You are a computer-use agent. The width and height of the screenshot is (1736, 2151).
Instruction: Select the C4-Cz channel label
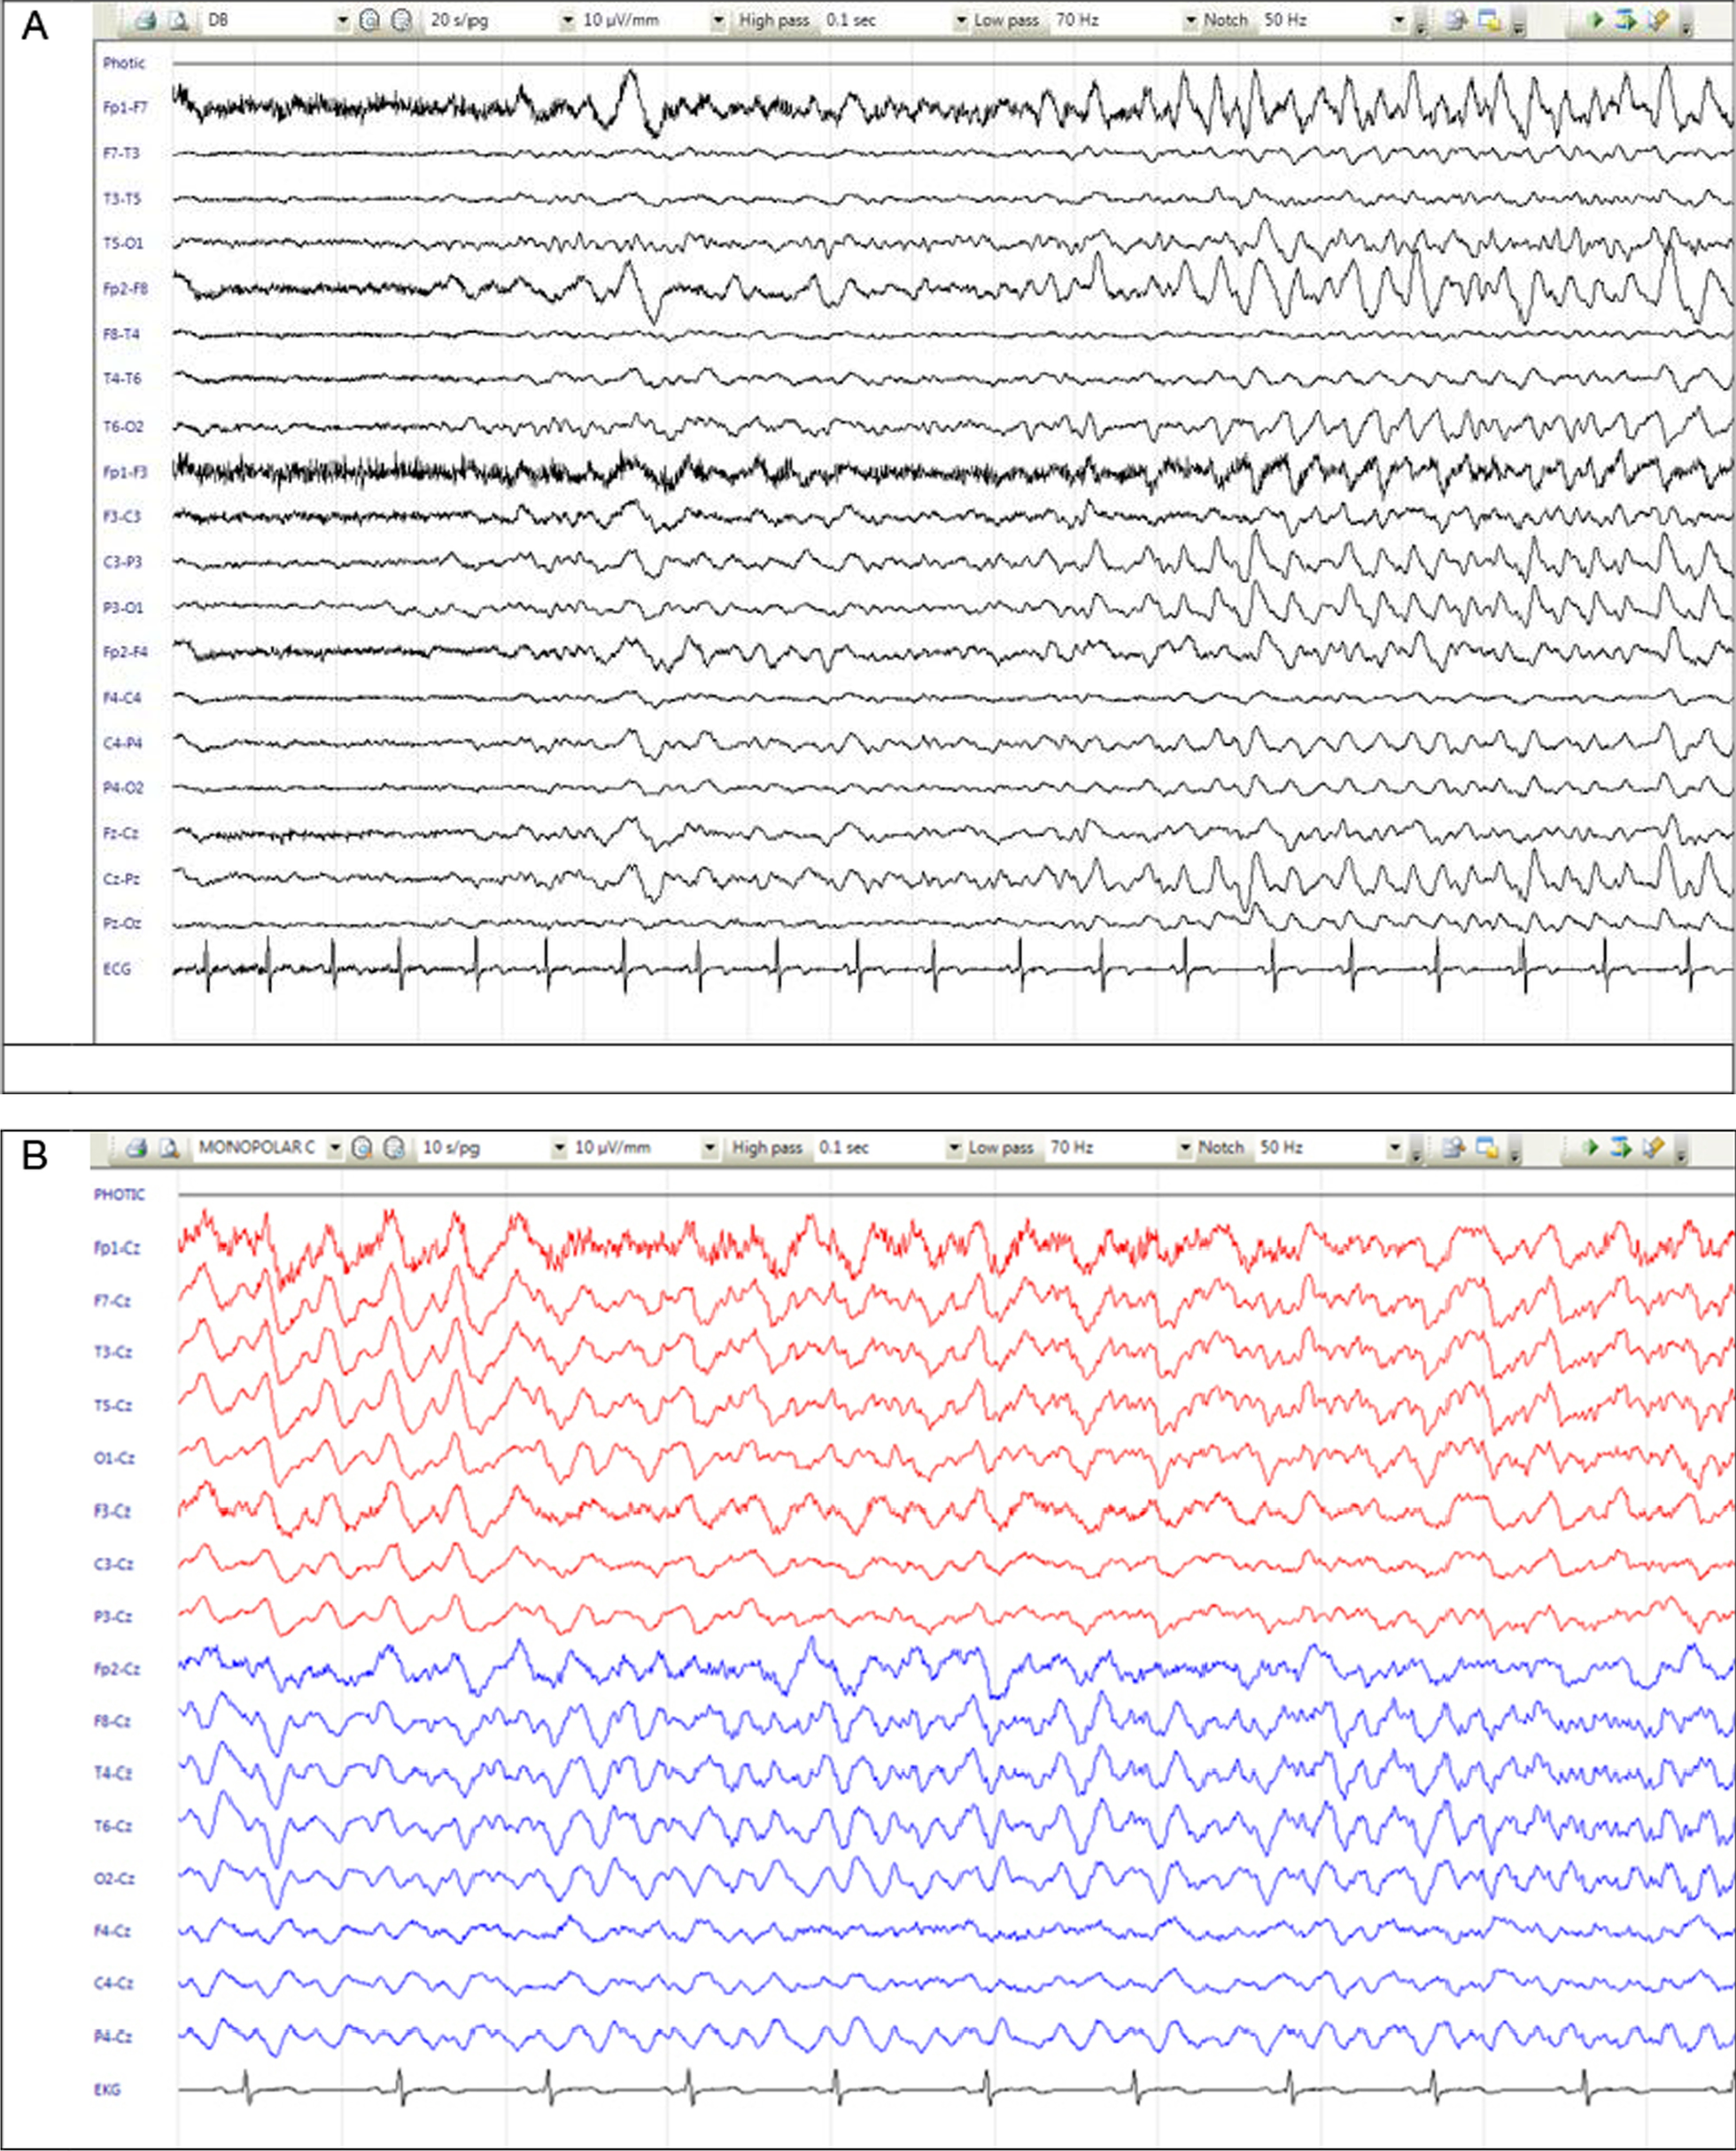point(113,1983)
